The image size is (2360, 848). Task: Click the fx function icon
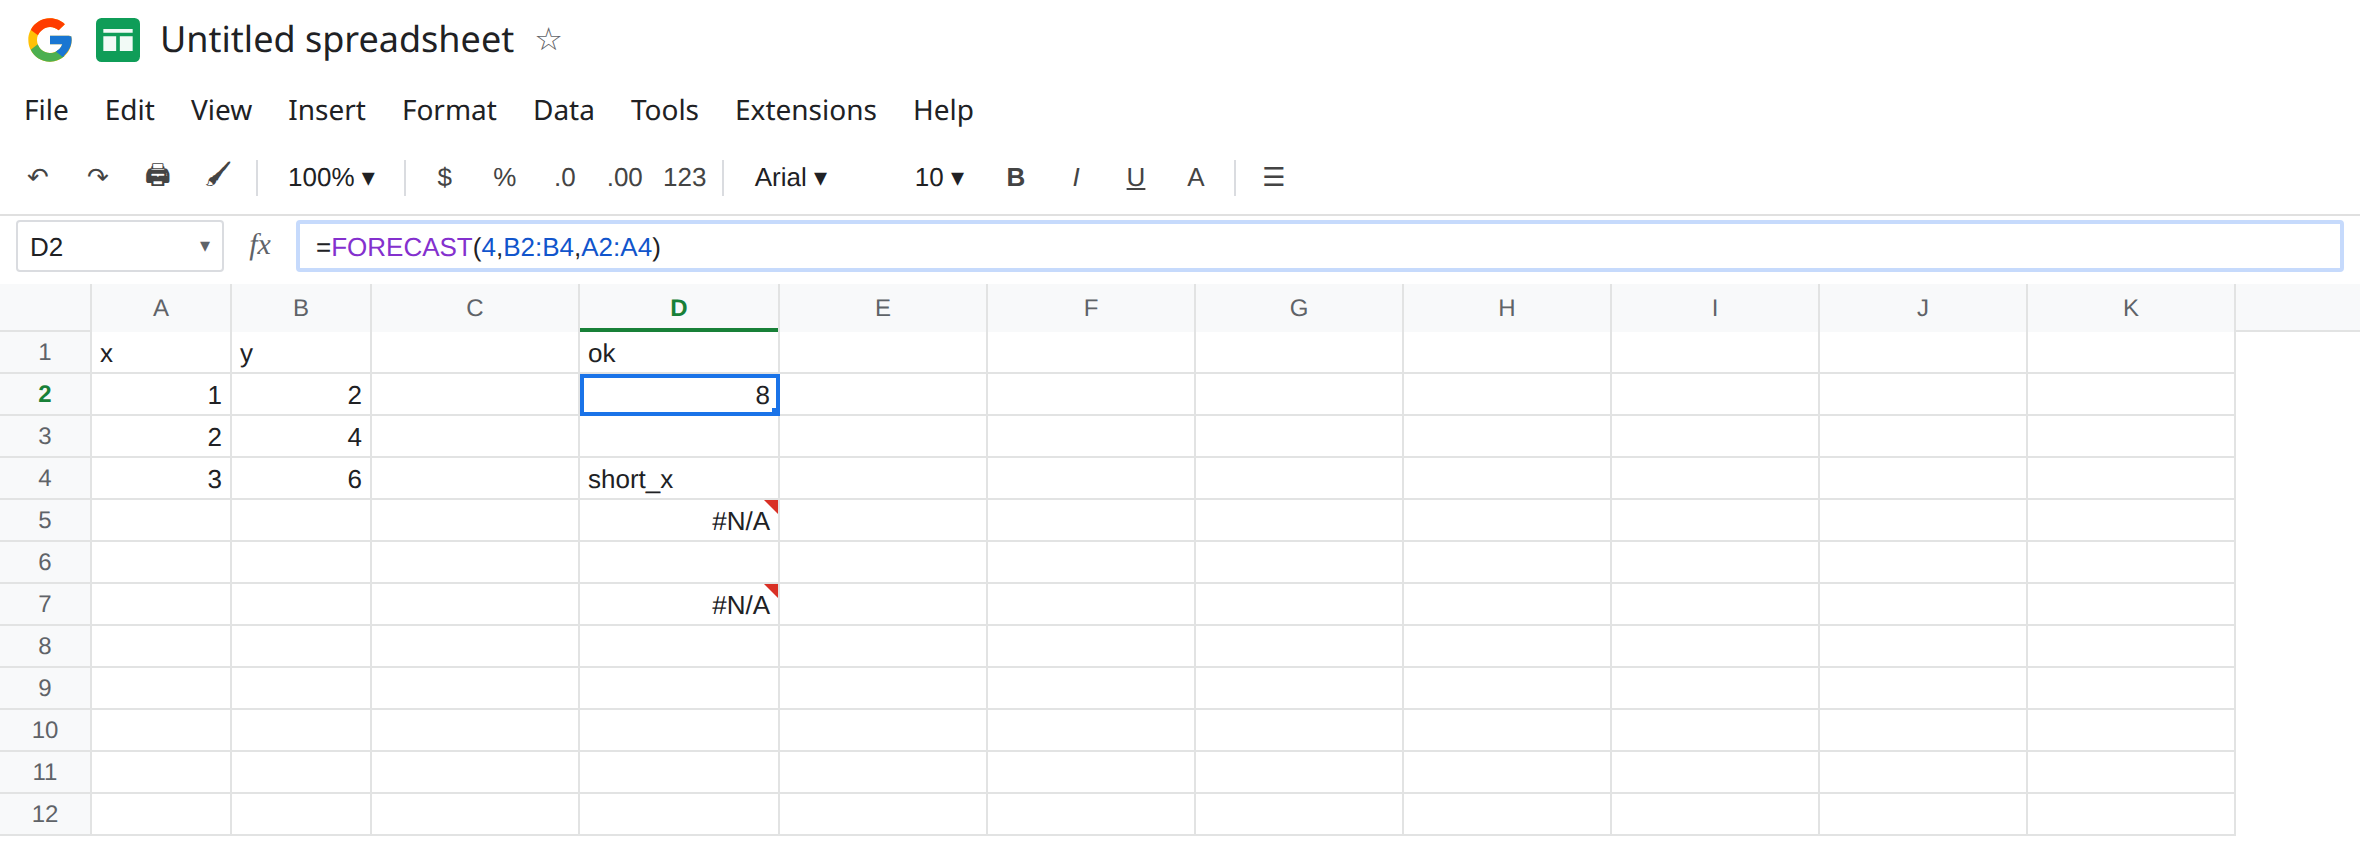260,246
